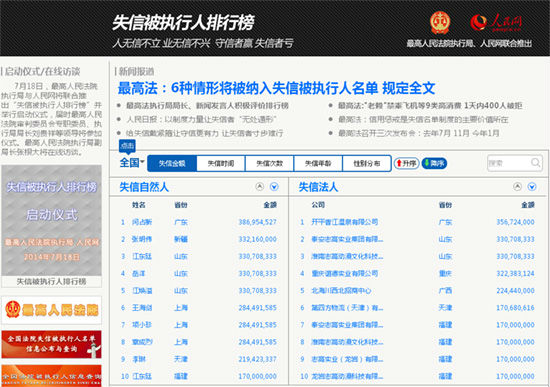Open the 性别分布 tab

[x=367, y=164]
